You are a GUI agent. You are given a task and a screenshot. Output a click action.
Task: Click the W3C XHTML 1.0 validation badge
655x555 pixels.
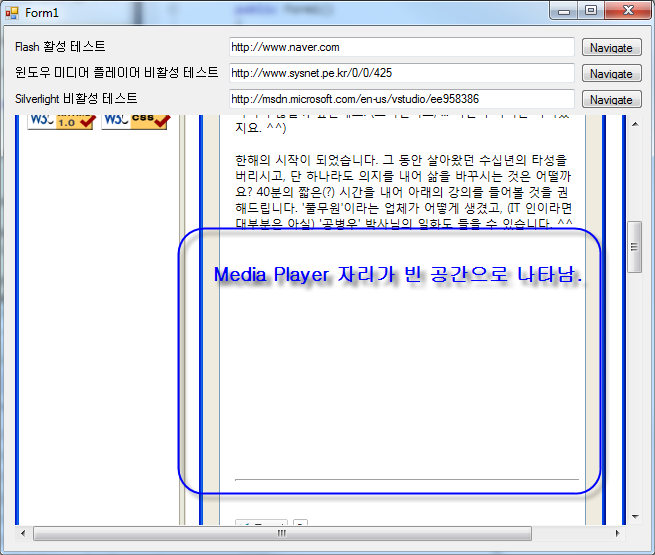click(x=60, y=121)
